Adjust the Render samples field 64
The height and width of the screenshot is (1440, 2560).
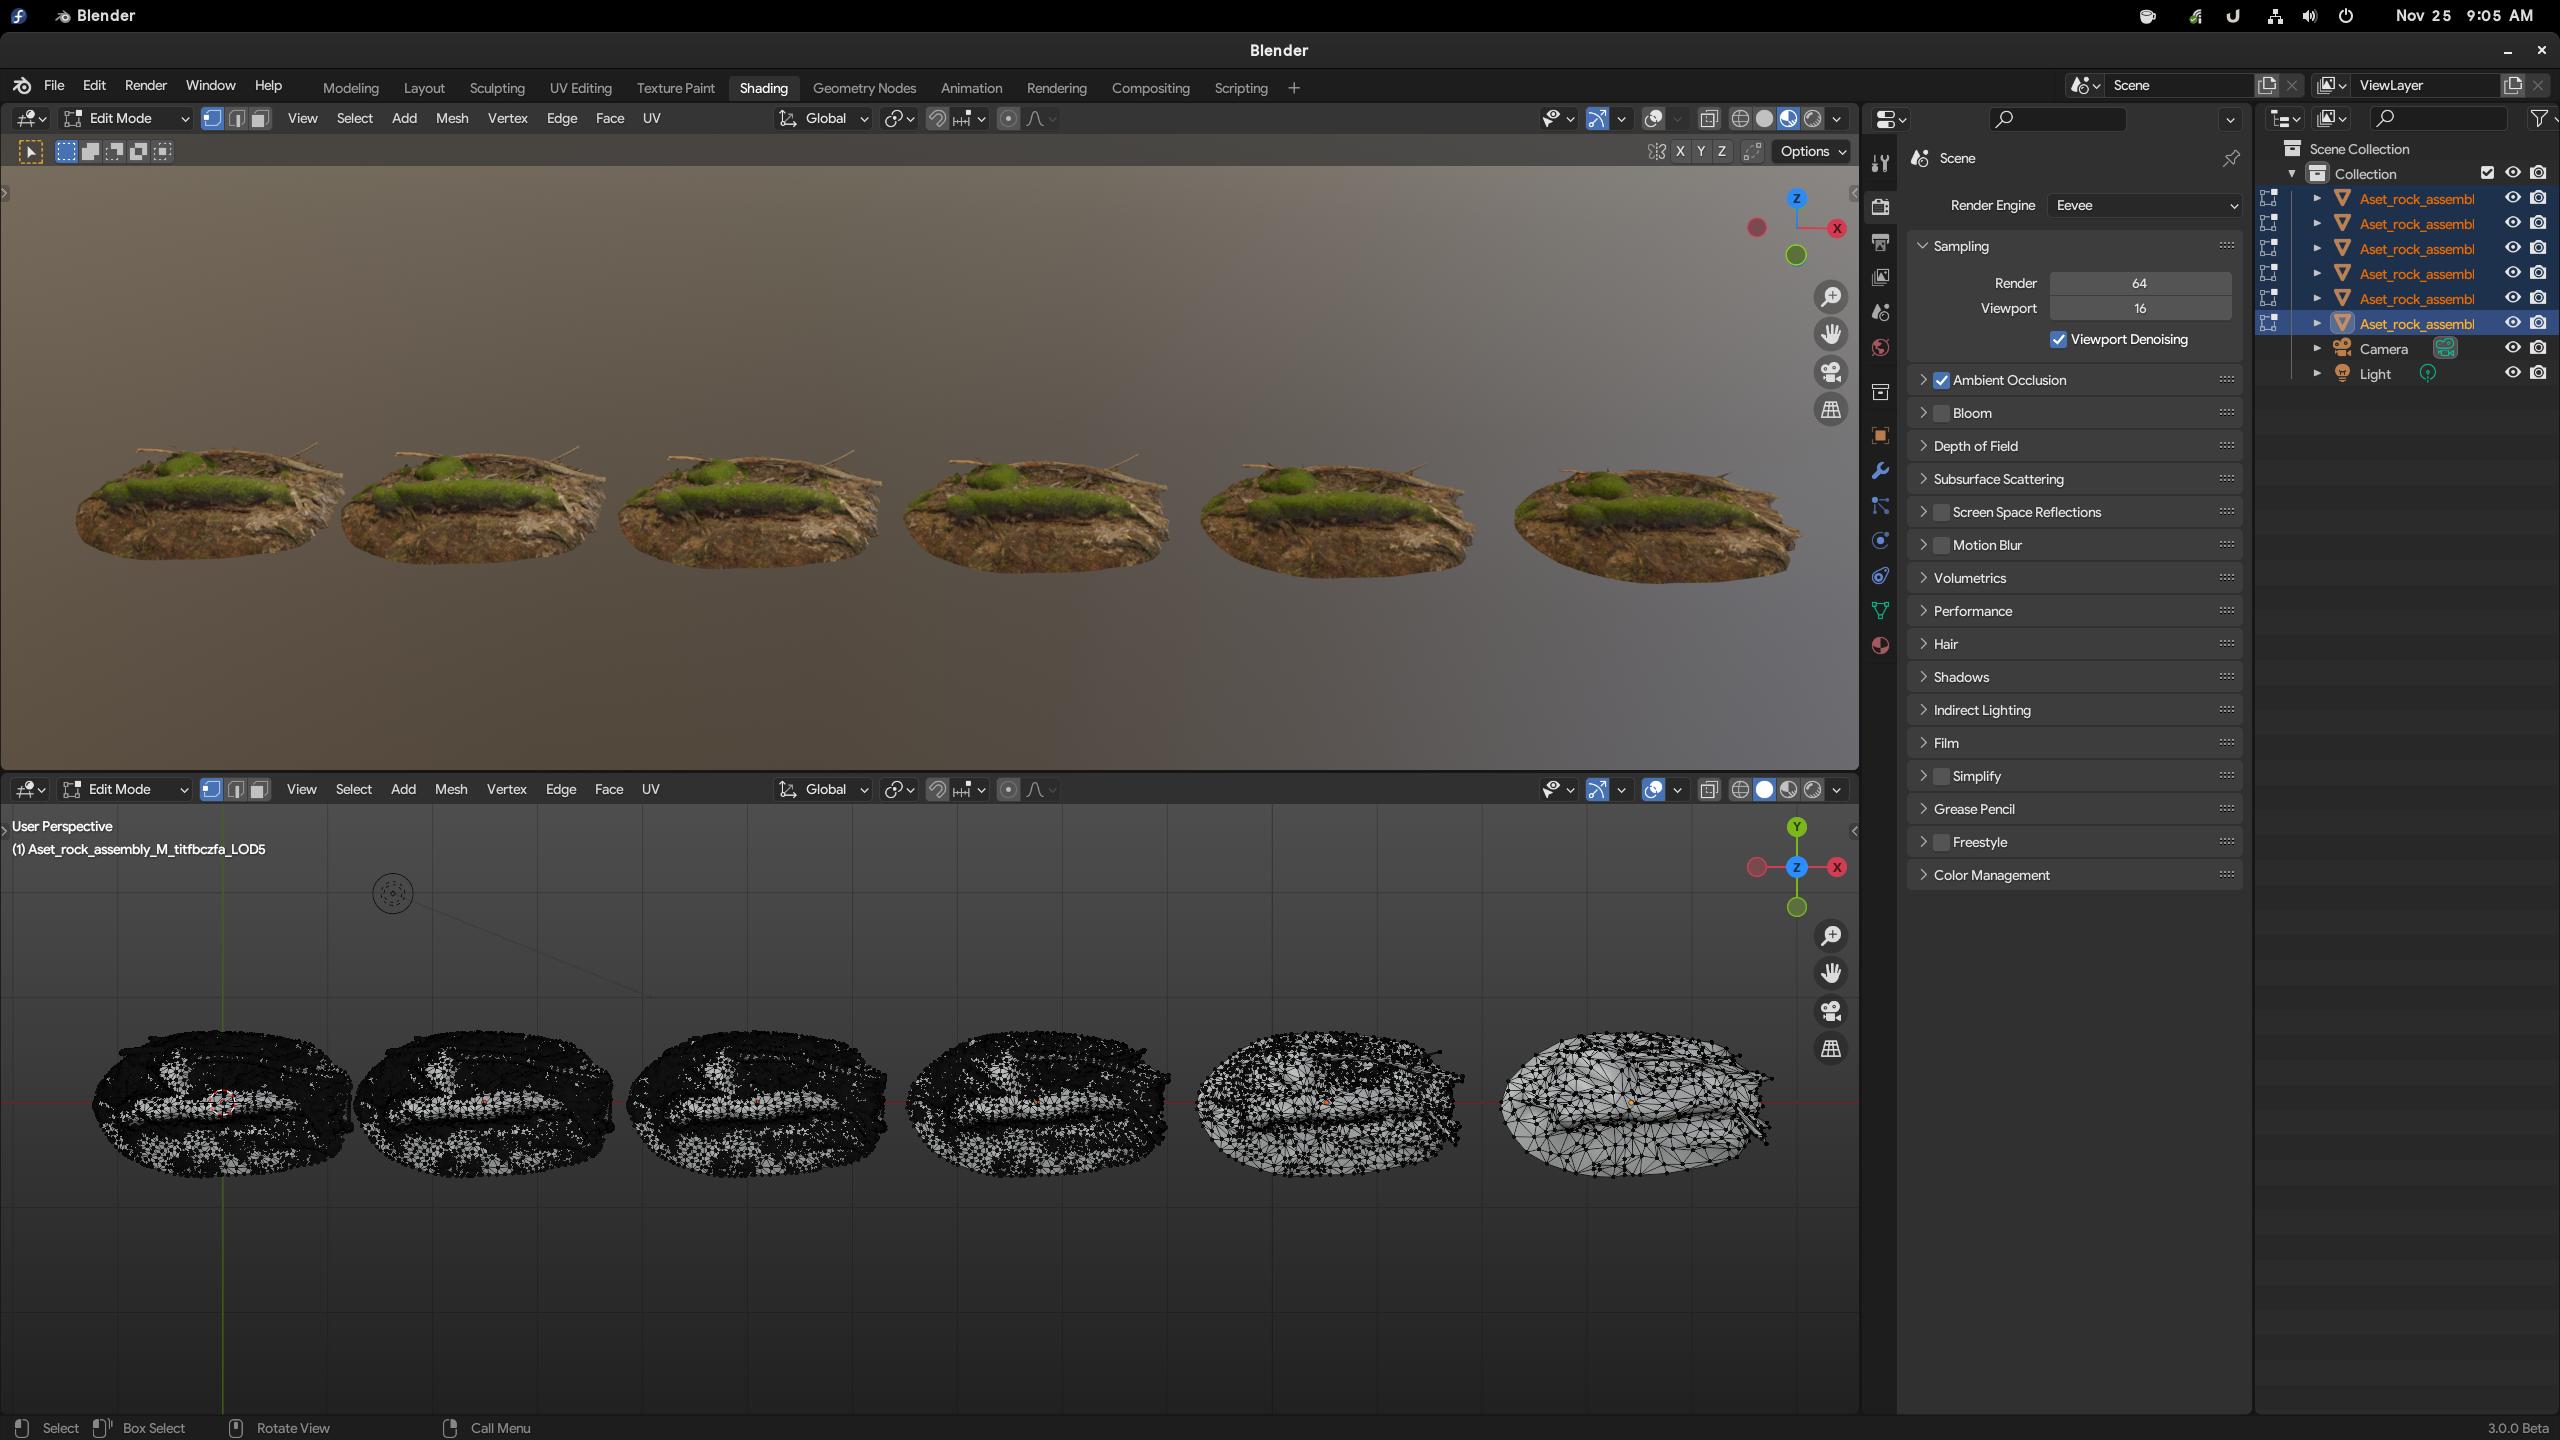point(2140,284)
